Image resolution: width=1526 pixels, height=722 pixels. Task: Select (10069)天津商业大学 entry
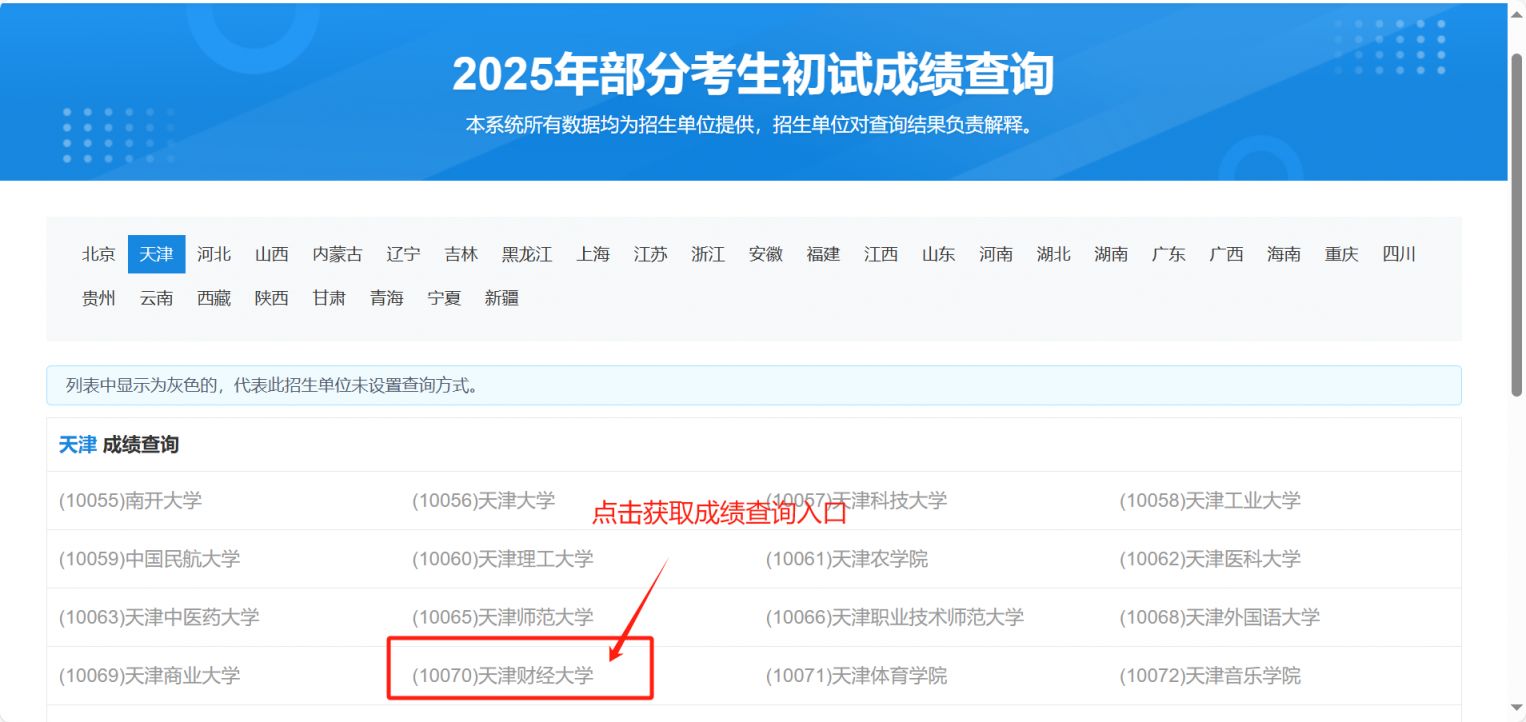[x=150, y=676]
